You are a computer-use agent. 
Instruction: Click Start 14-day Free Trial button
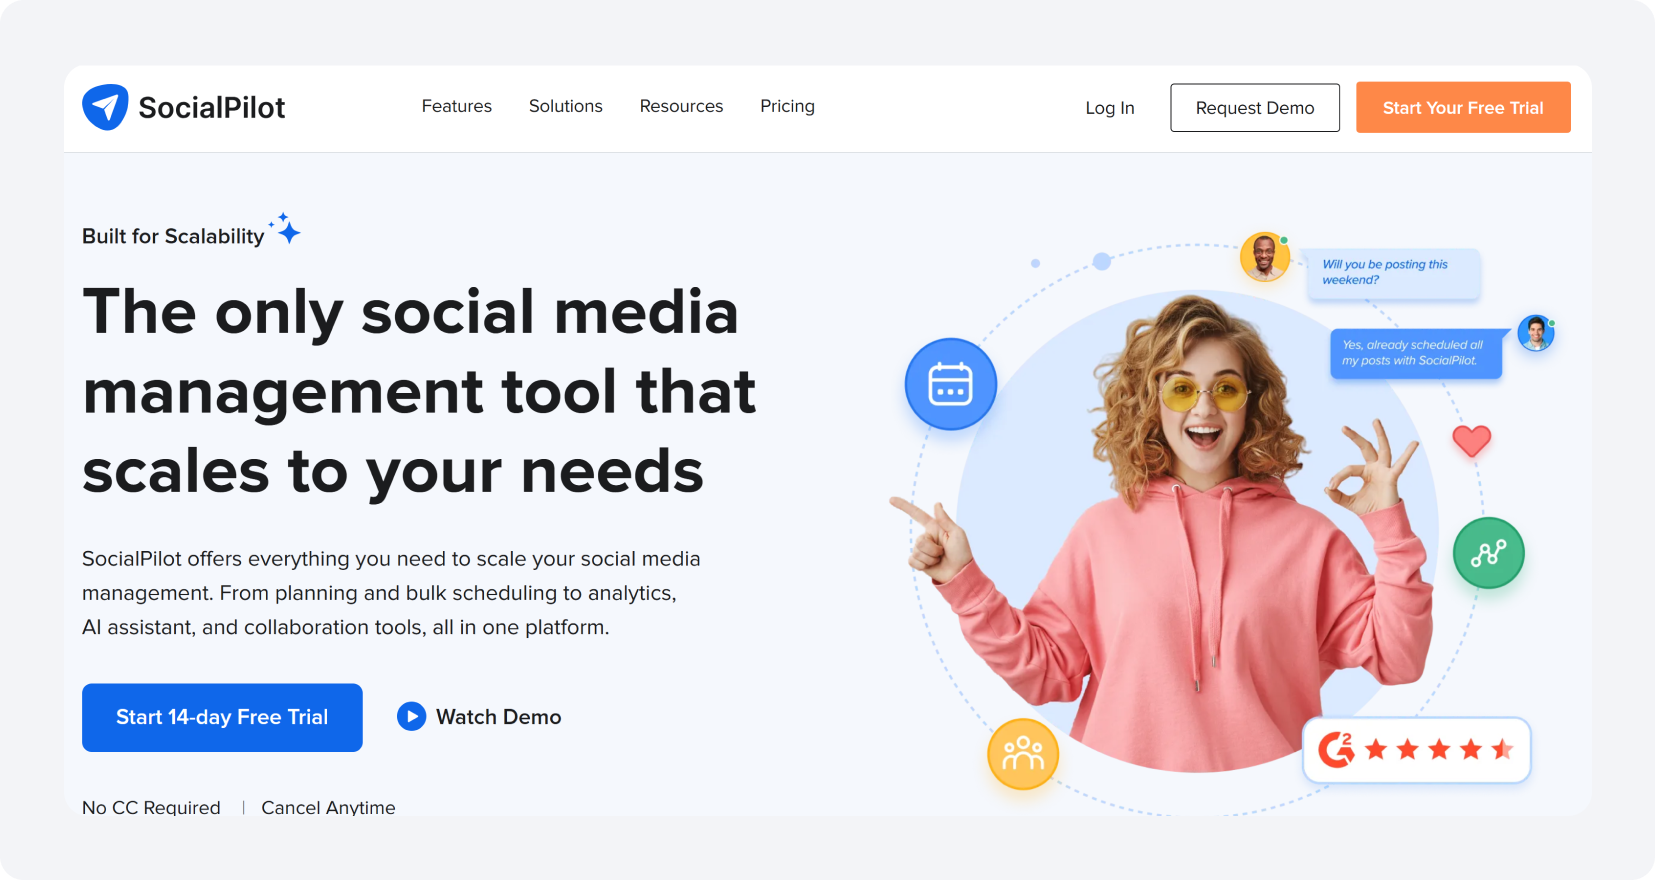coord(222,717)
